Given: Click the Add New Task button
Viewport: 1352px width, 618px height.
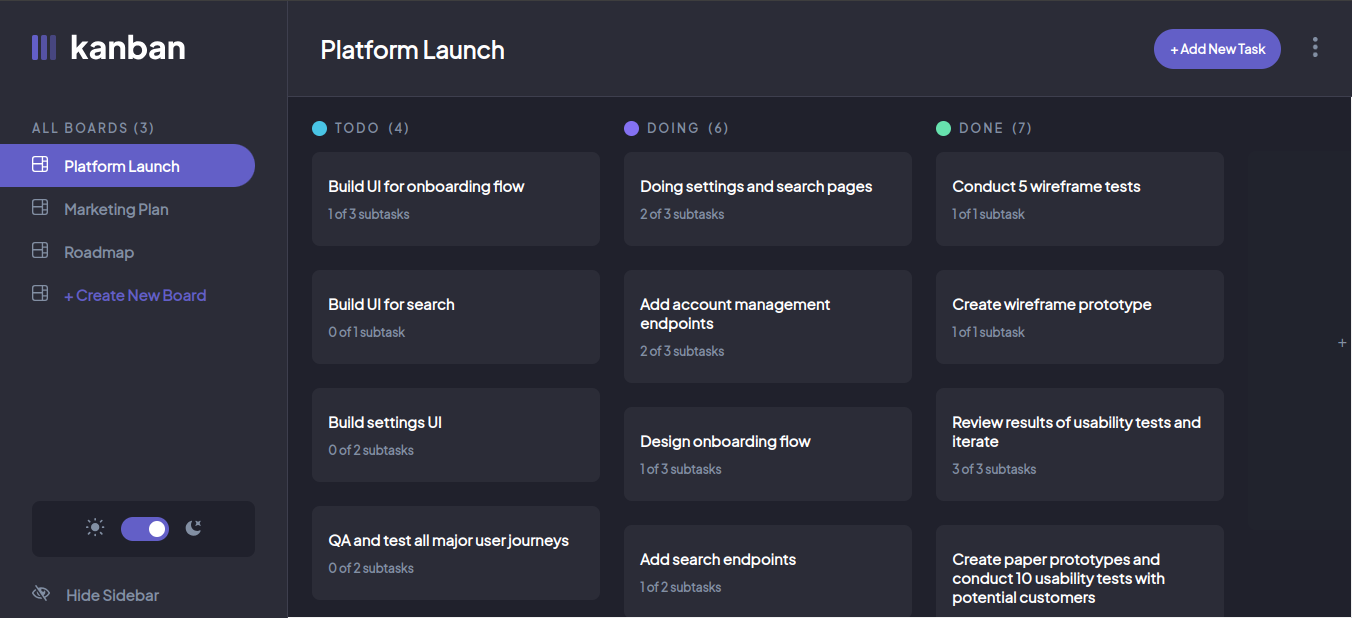Looking at the screenshot, I should click(1217, 48).
